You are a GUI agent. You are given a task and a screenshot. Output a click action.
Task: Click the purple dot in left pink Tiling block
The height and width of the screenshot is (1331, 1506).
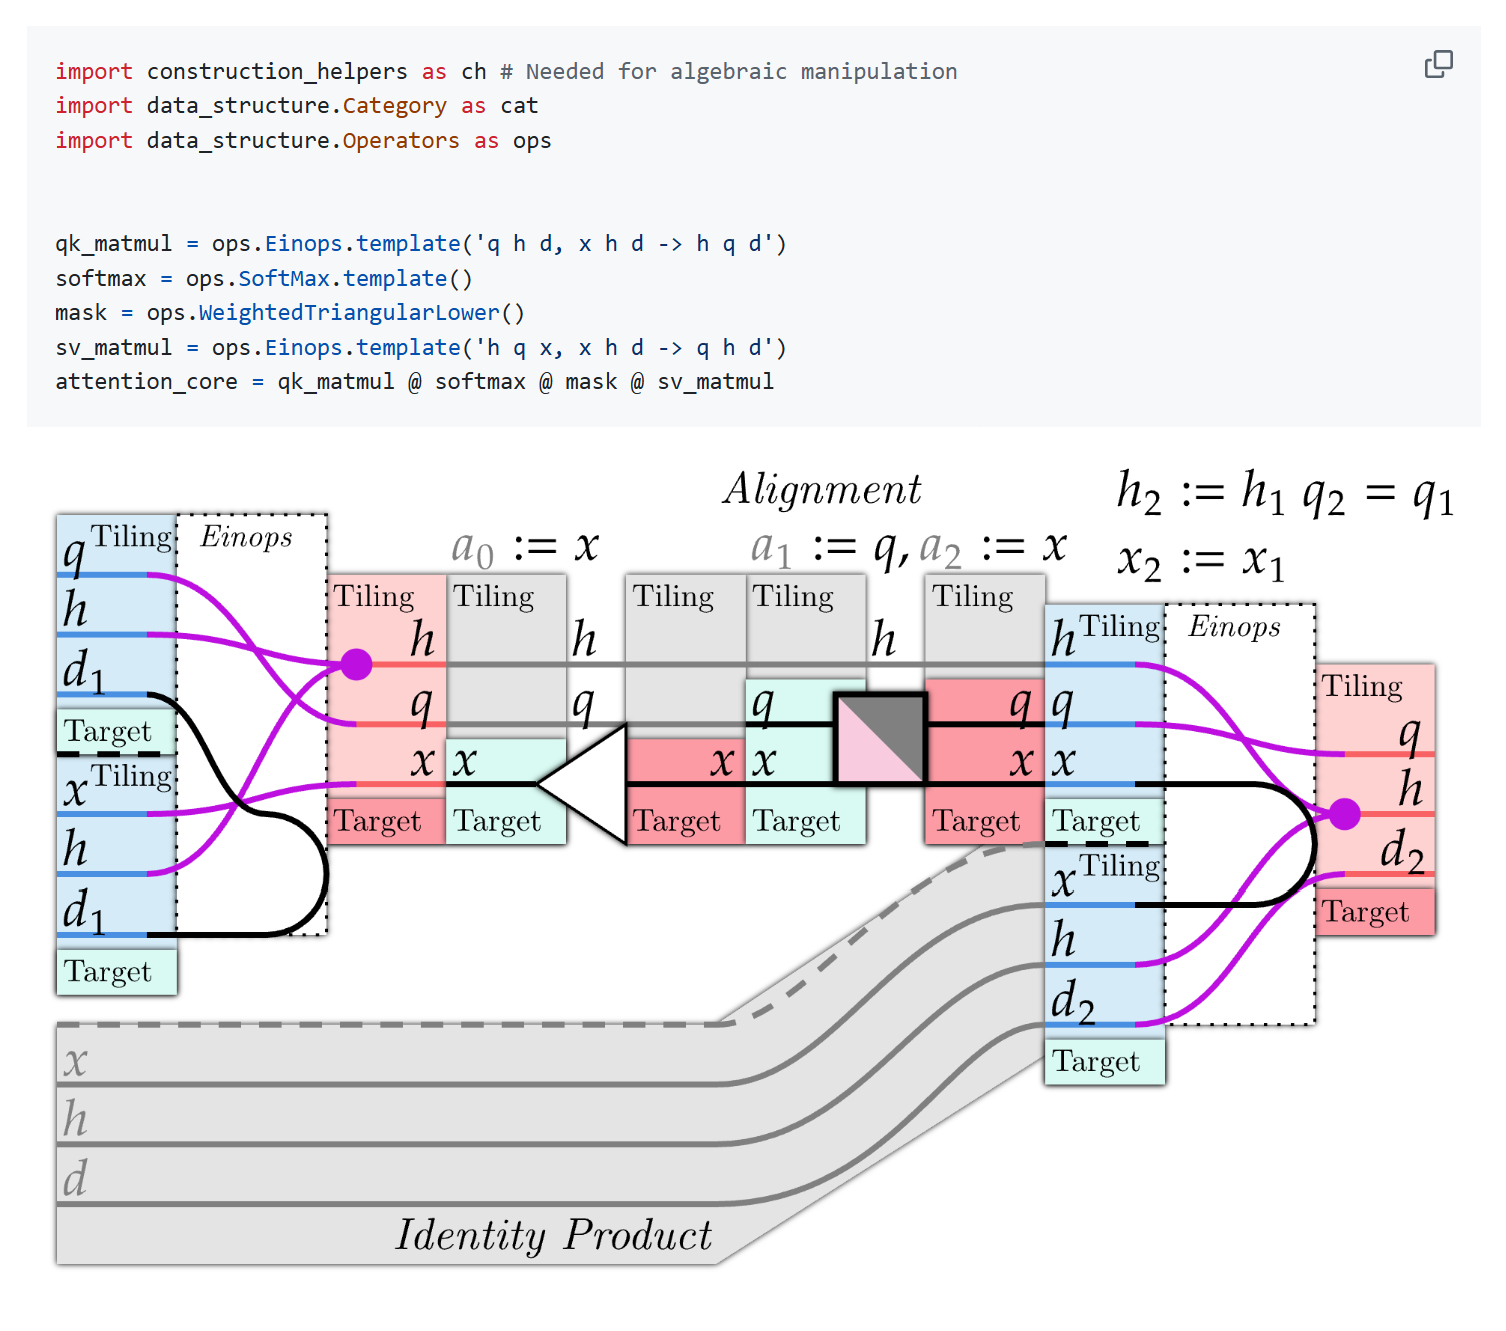coord(356,664)
